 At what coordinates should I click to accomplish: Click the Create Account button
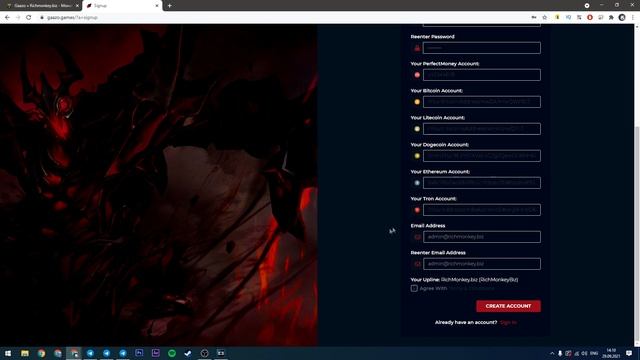508,306
